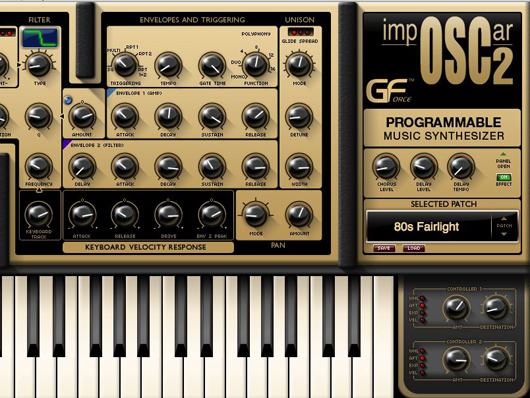Click the Envelope 2 Delay knob
This screenshot has width=530, height=398.
click(82, 167)
